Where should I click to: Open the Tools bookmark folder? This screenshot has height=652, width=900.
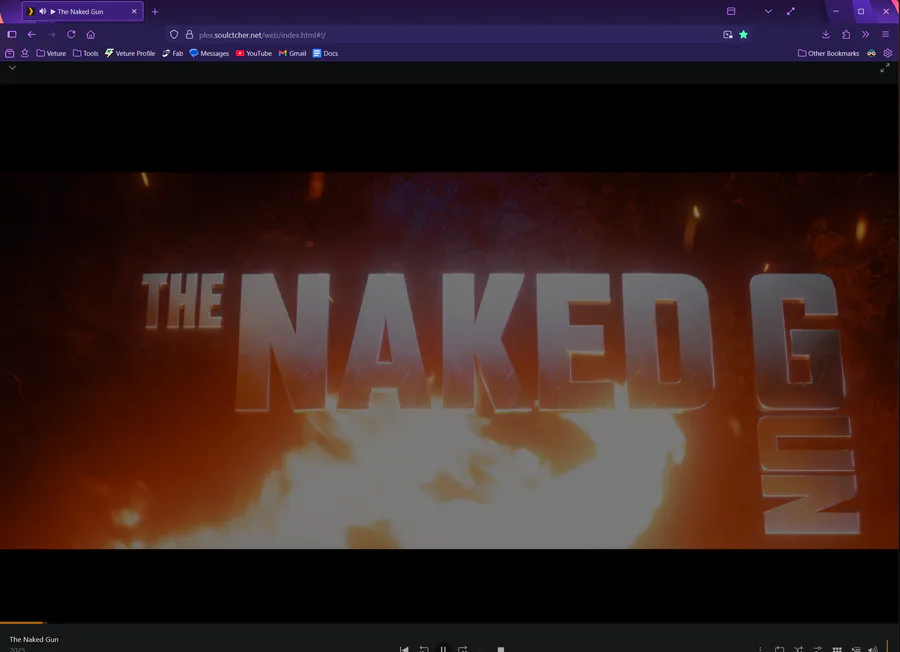86,53
